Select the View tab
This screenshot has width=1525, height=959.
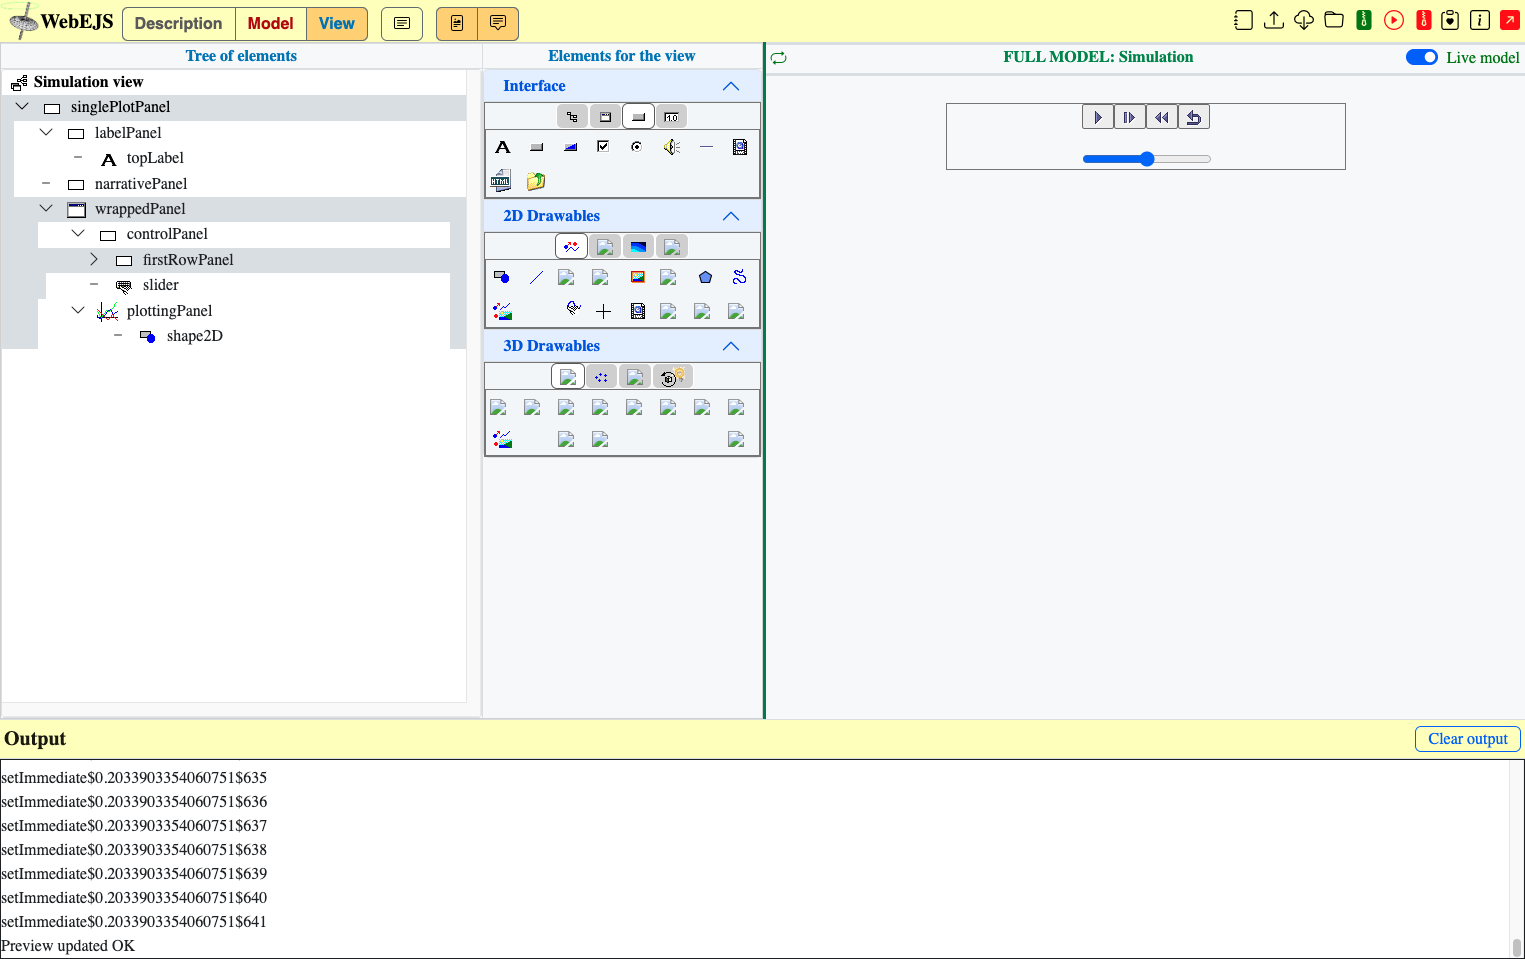pyautogui.click(x=337, y=24)
